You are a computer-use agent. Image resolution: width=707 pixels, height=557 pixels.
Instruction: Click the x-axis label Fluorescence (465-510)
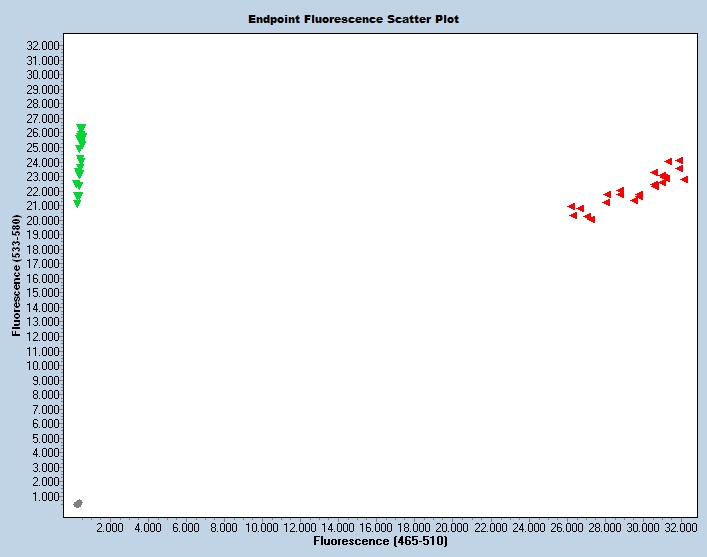pyautogui.click(x=380, y=541)
